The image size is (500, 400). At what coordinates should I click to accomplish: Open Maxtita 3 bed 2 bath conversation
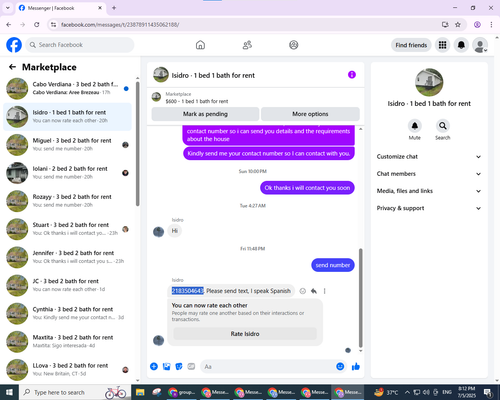coord(67,342)
